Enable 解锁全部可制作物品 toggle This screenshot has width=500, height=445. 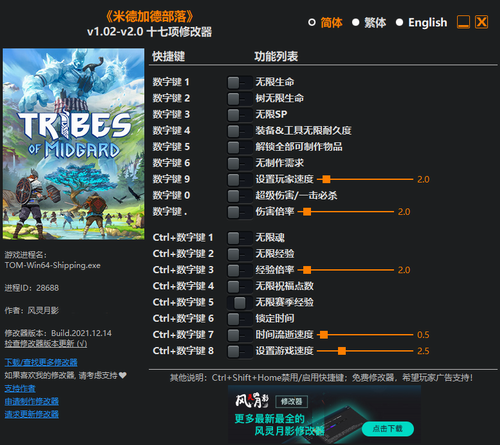[x=239, y=147]
